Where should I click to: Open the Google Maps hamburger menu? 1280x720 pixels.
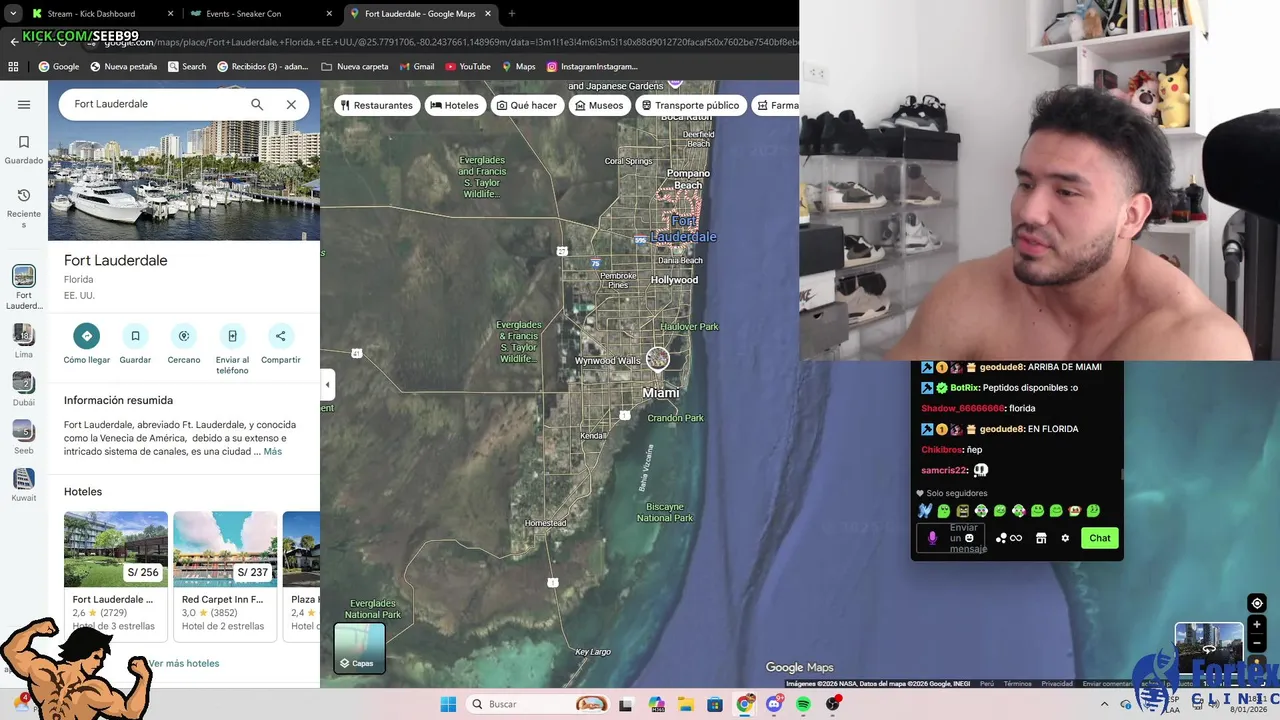click(x=24, y=104)
